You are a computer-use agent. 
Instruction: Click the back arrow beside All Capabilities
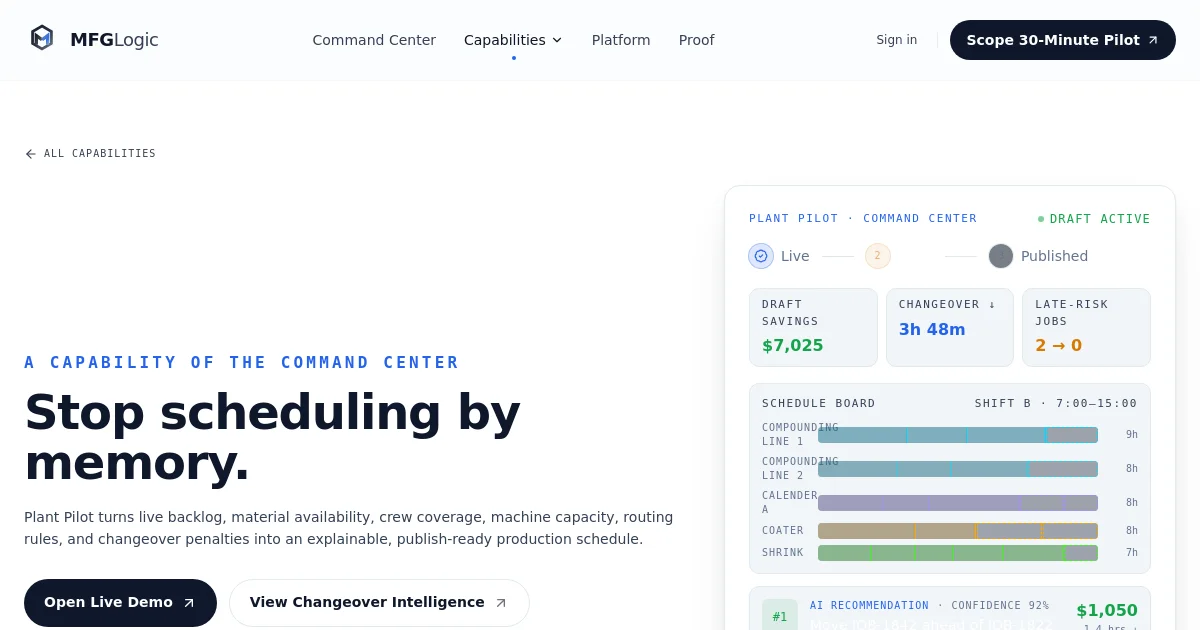(30, 154)
